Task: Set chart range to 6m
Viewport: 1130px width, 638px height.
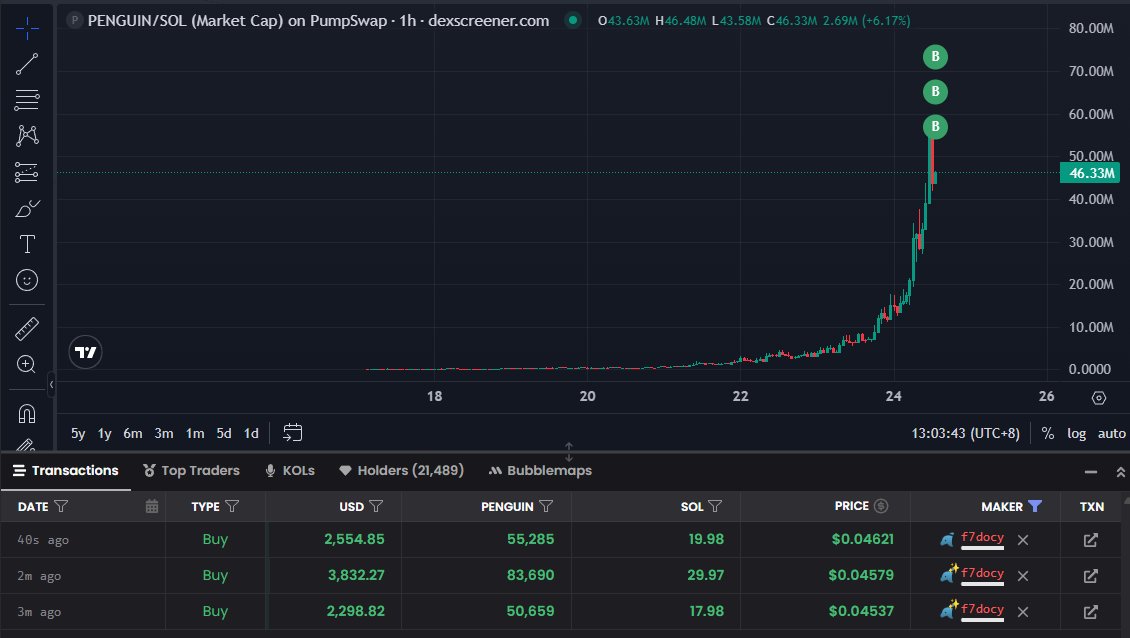Action: [133, 433]
